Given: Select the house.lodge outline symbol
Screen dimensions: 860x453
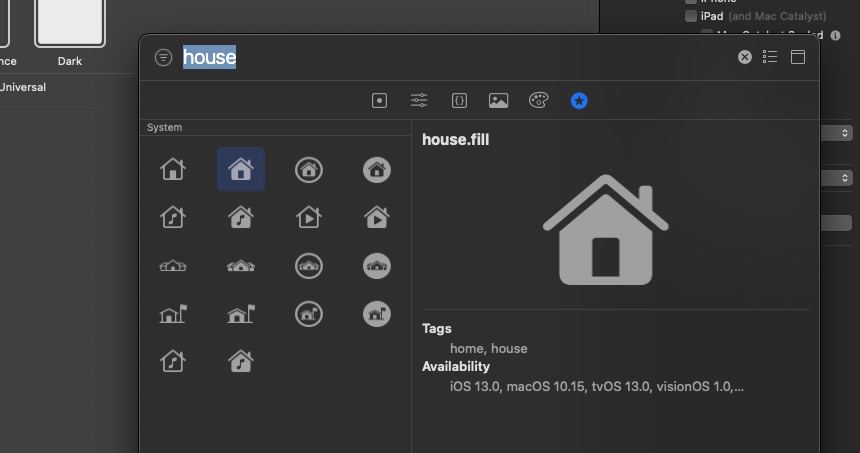Looking at the screenshot, I should (173, 266).
